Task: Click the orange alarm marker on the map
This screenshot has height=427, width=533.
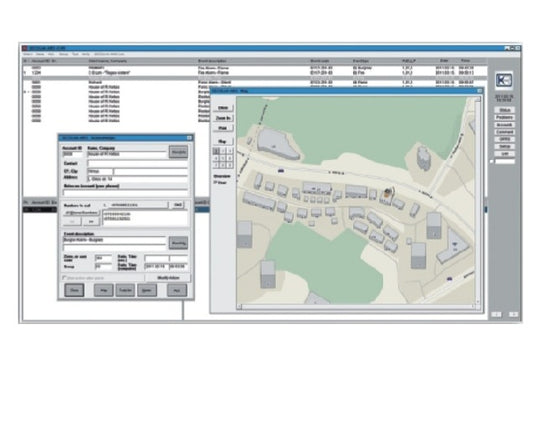Action: 388,193
